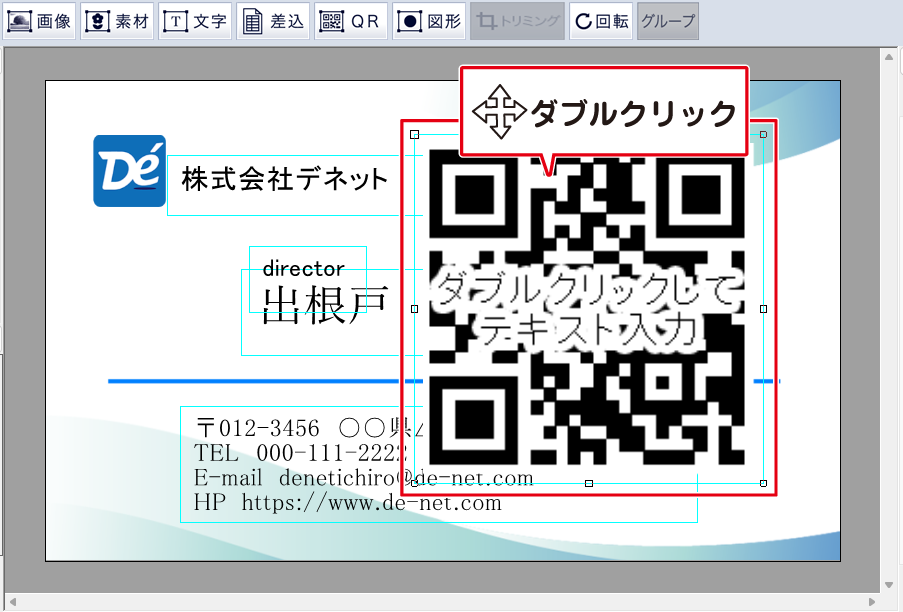
Task: Click the E-mail denetichiro line
Action: coord(364,478)
